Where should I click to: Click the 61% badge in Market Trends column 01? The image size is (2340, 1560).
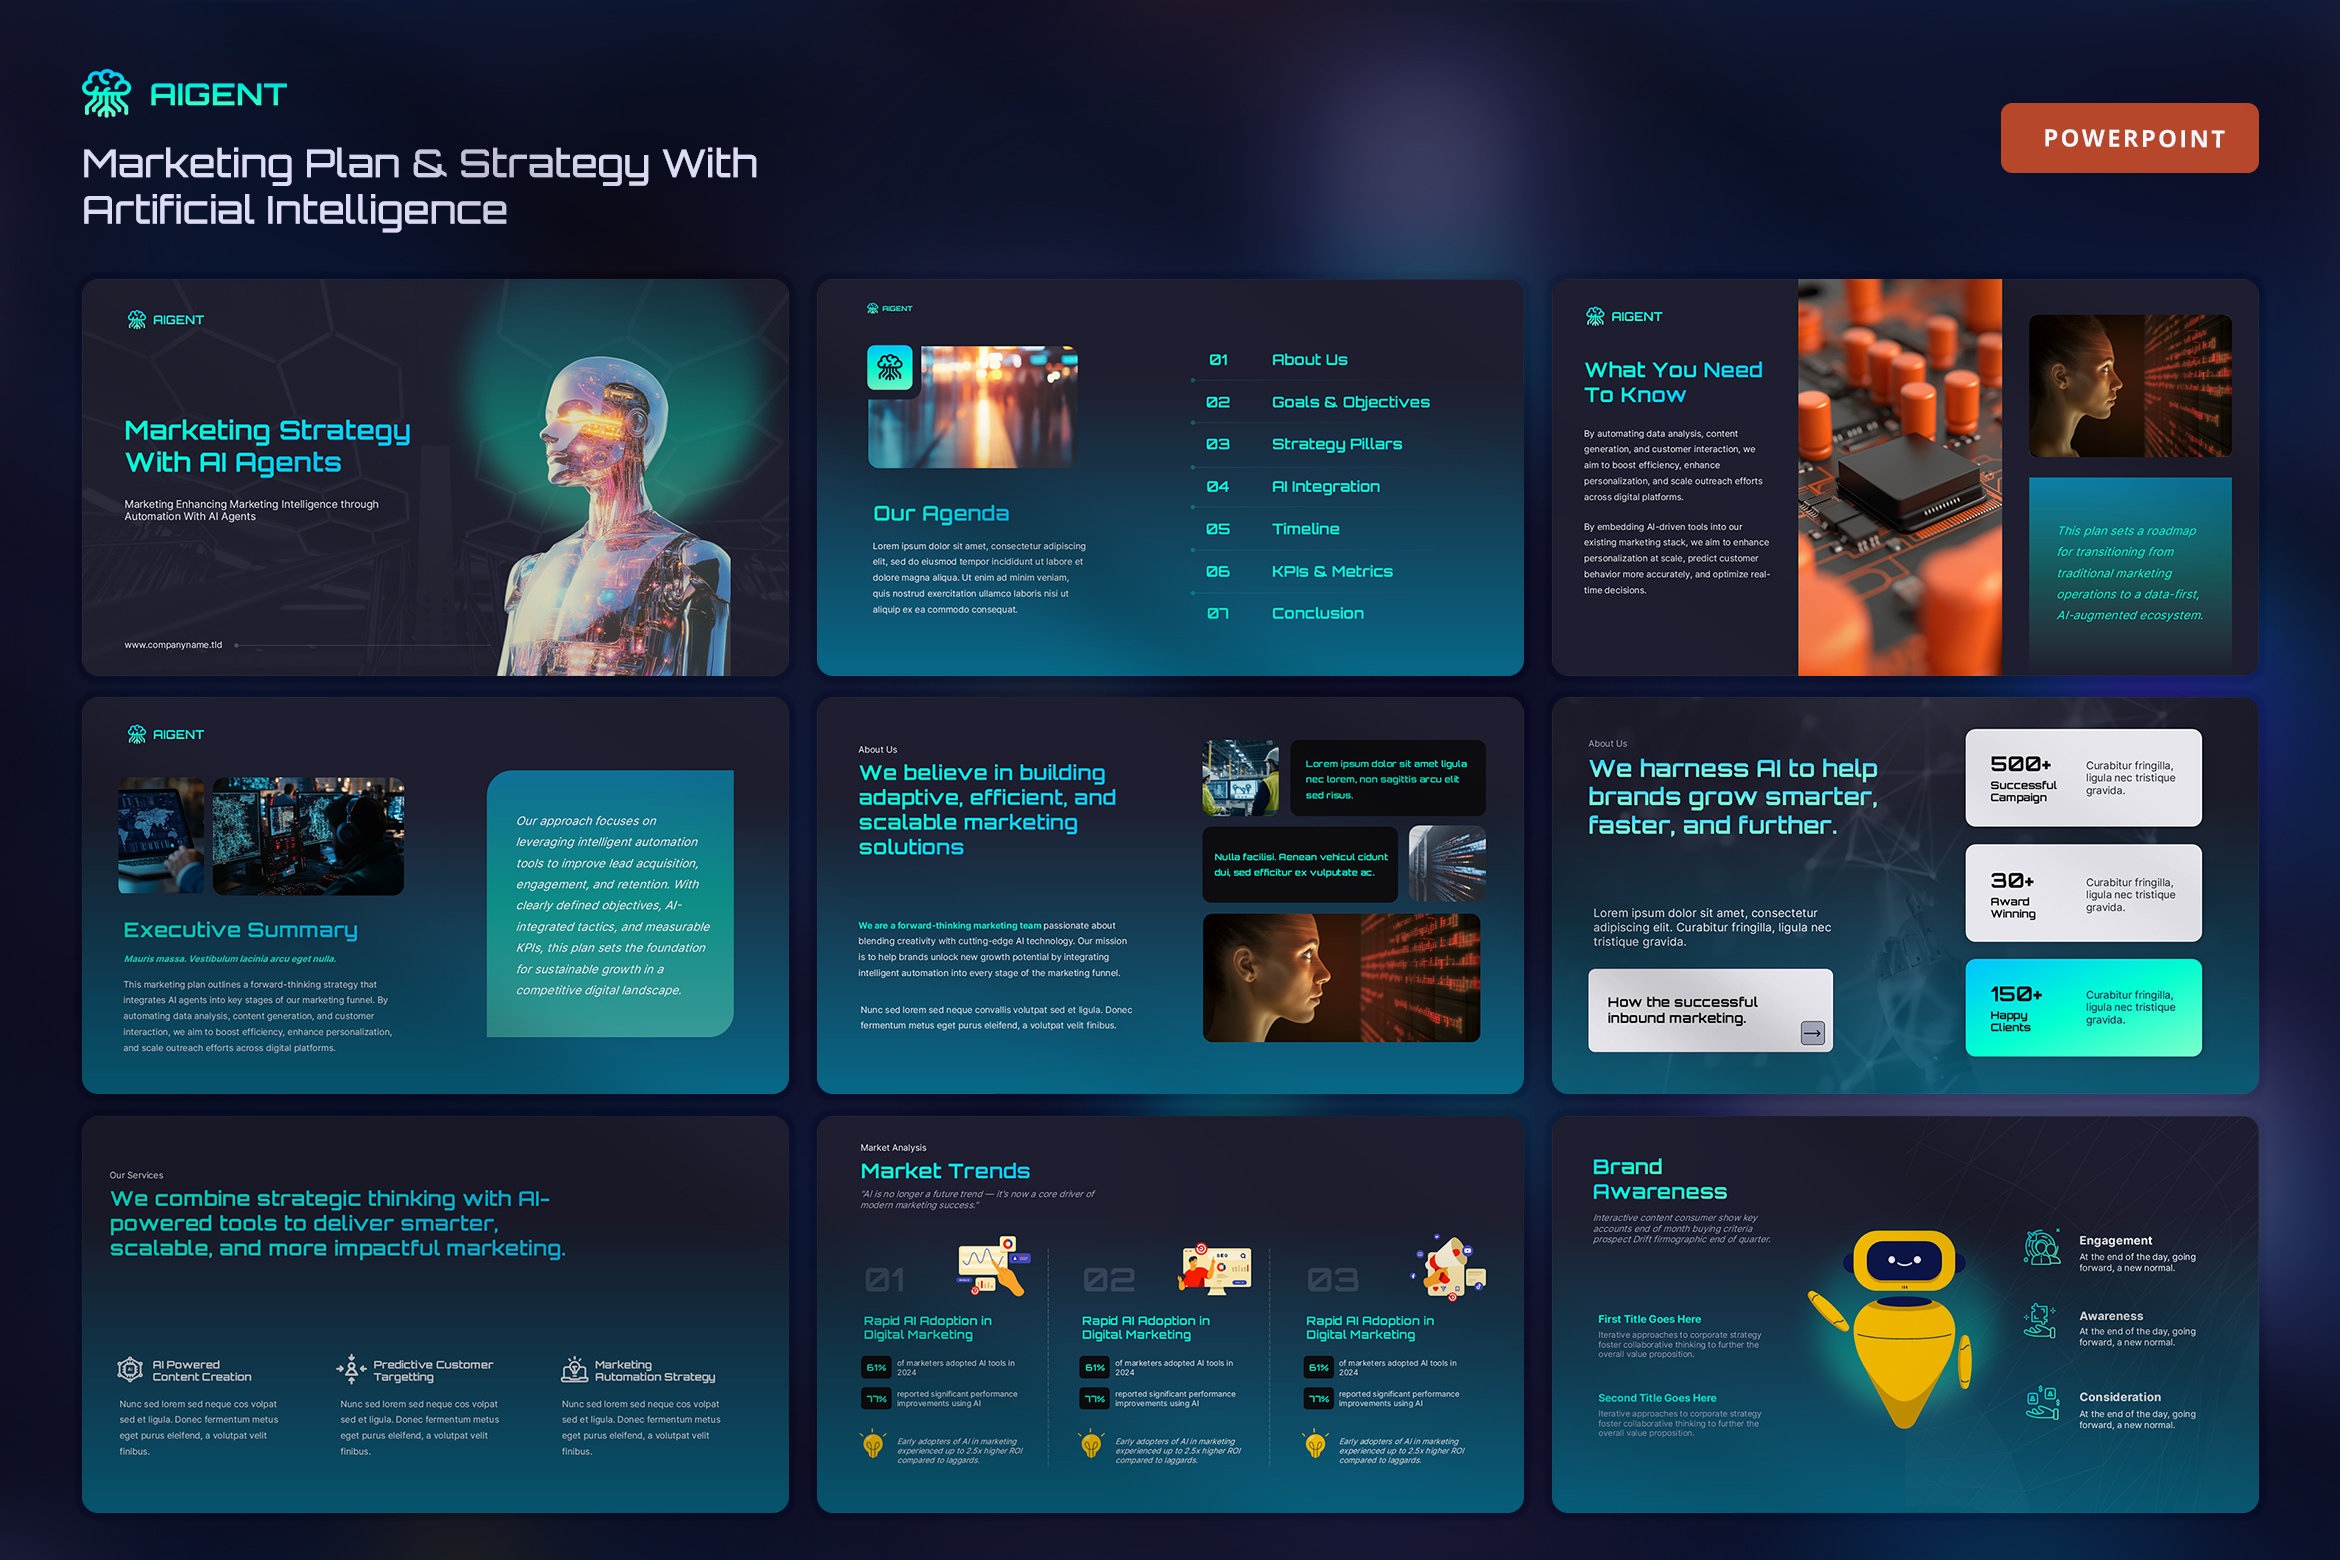click(x=876, y=1367)
